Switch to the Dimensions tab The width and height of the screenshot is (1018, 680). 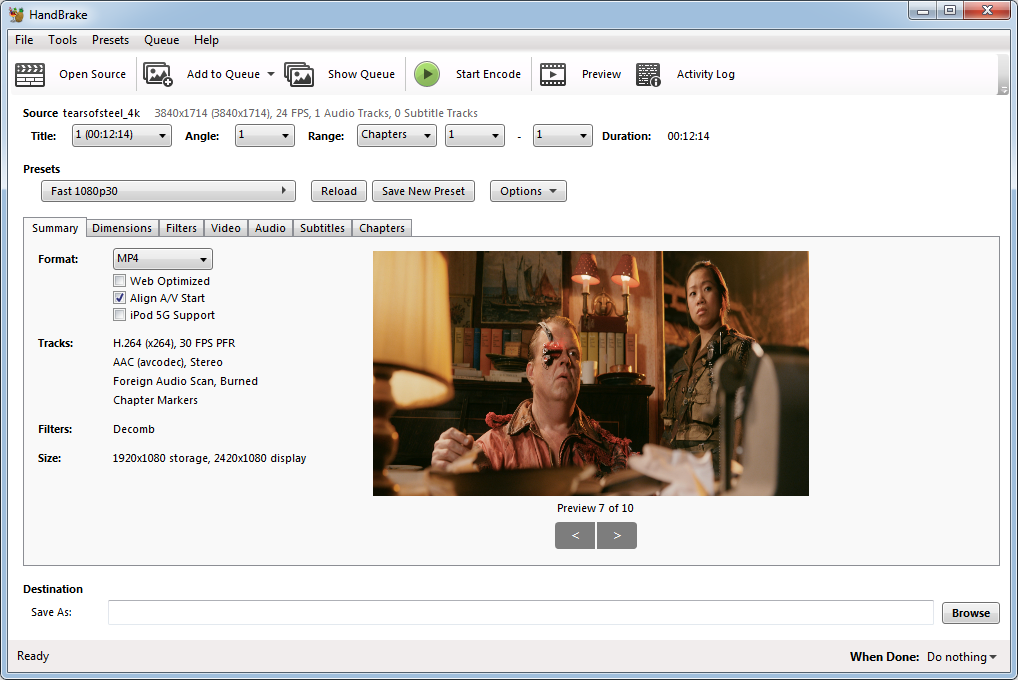(122, 228)
